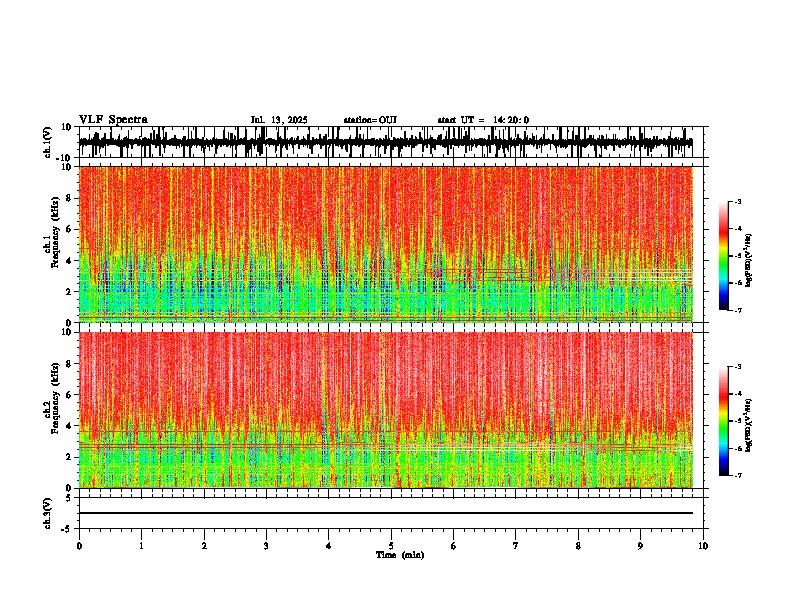Screen dimensions: 792x612
Task: Click time axis tick label "9"
Action: click(x=640, y=546)
